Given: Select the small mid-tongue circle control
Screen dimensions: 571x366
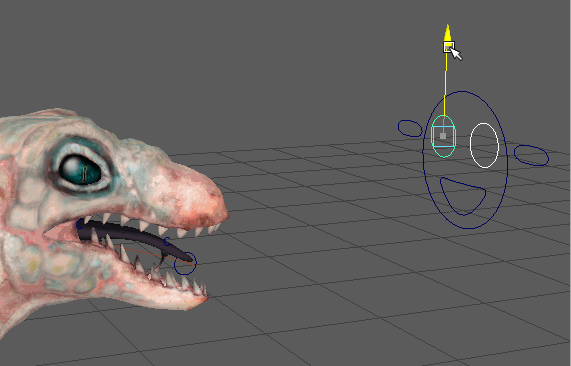Looking at the screenshot, I should point(167,241).
